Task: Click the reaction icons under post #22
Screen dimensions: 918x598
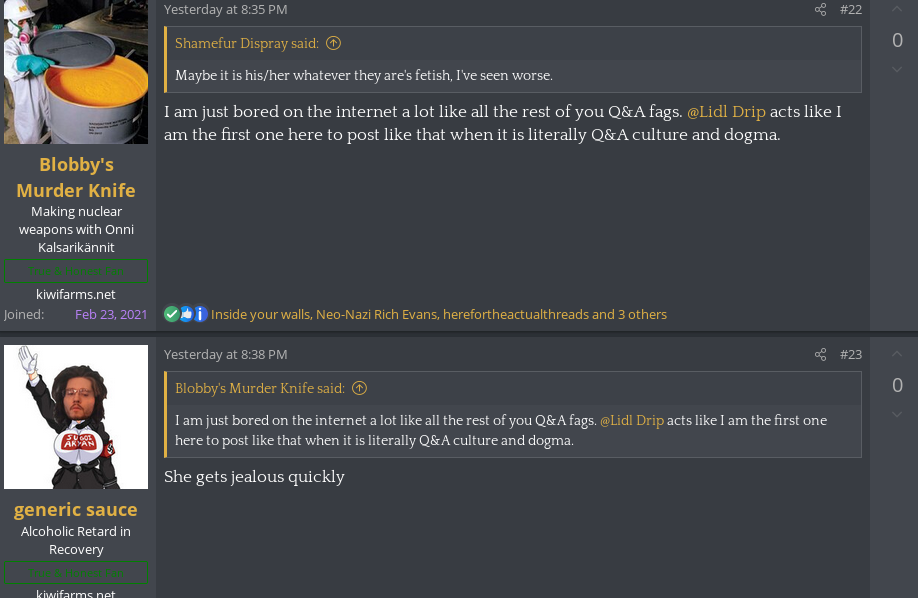Action: [185, 314]
